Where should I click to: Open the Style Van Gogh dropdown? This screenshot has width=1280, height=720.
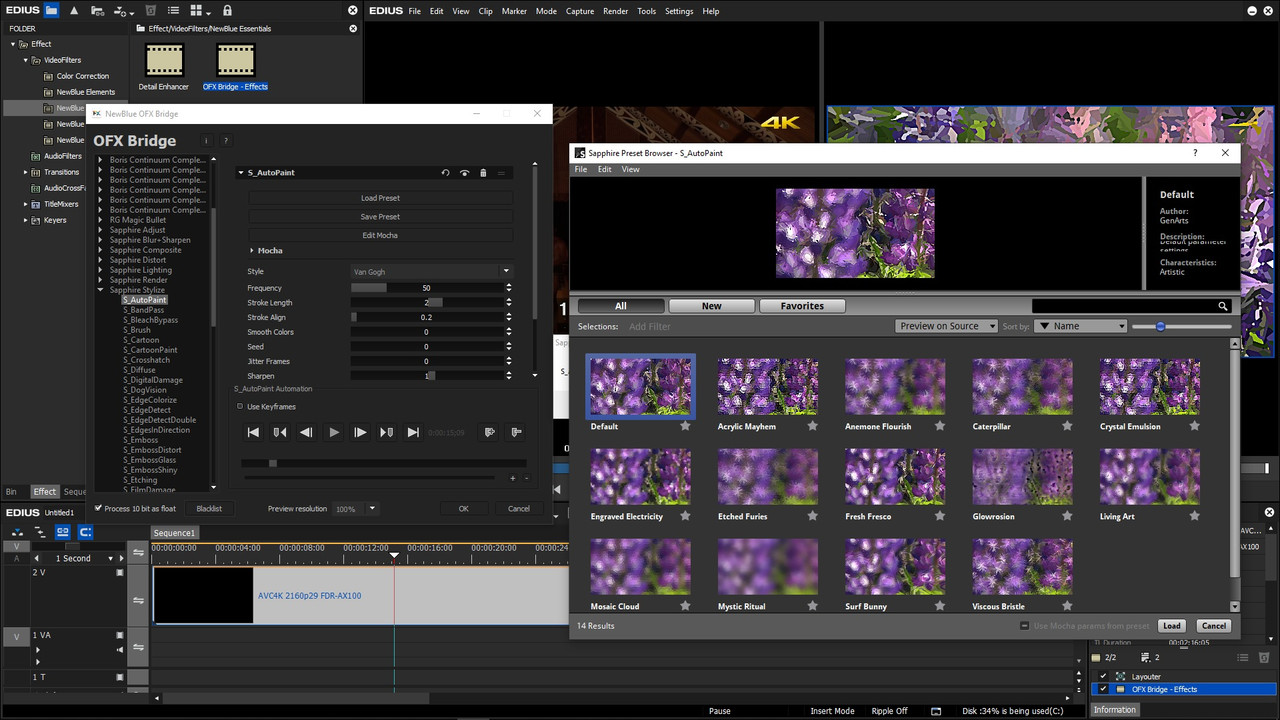(x=431, y=271)
